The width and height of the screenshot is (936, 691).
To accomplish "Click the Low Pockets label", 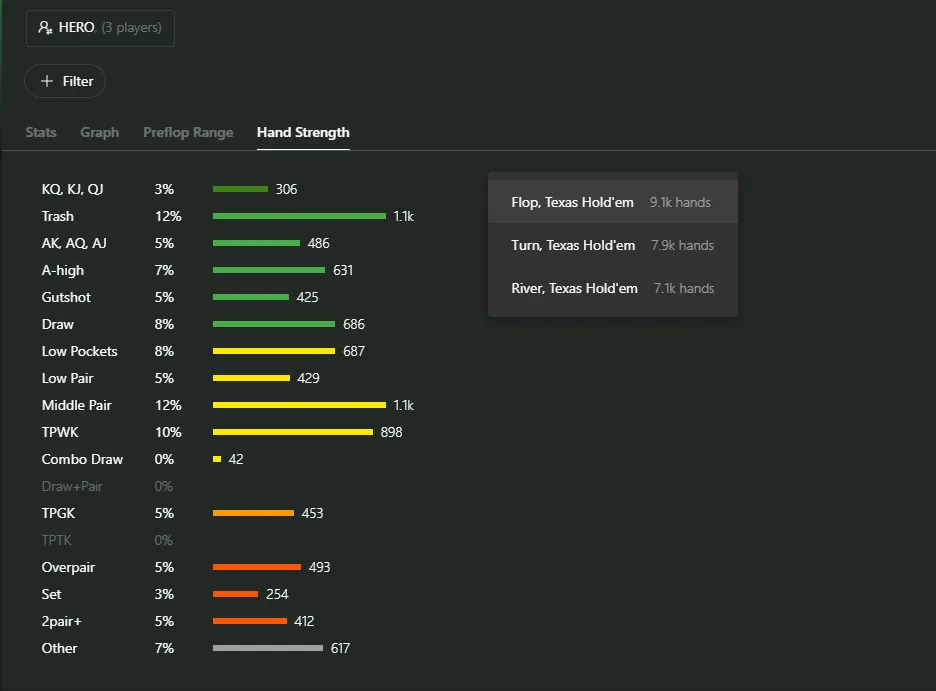I will [79, 351].
